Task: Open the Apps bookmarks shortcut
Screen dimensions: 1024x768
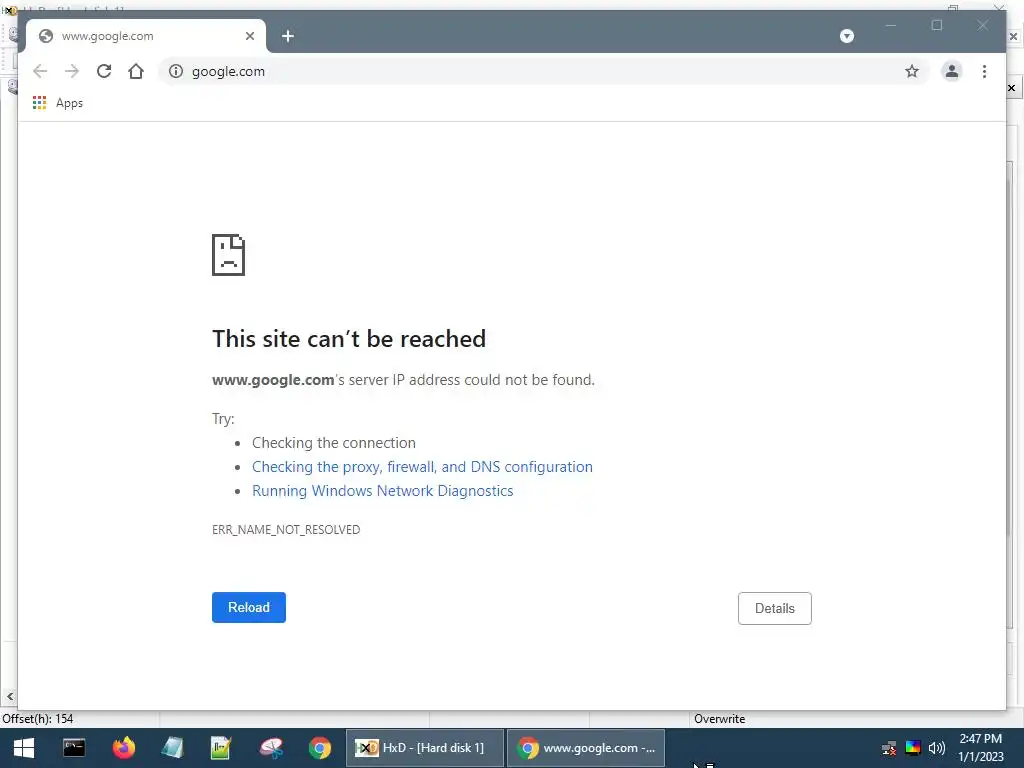Action: point(58,103)
